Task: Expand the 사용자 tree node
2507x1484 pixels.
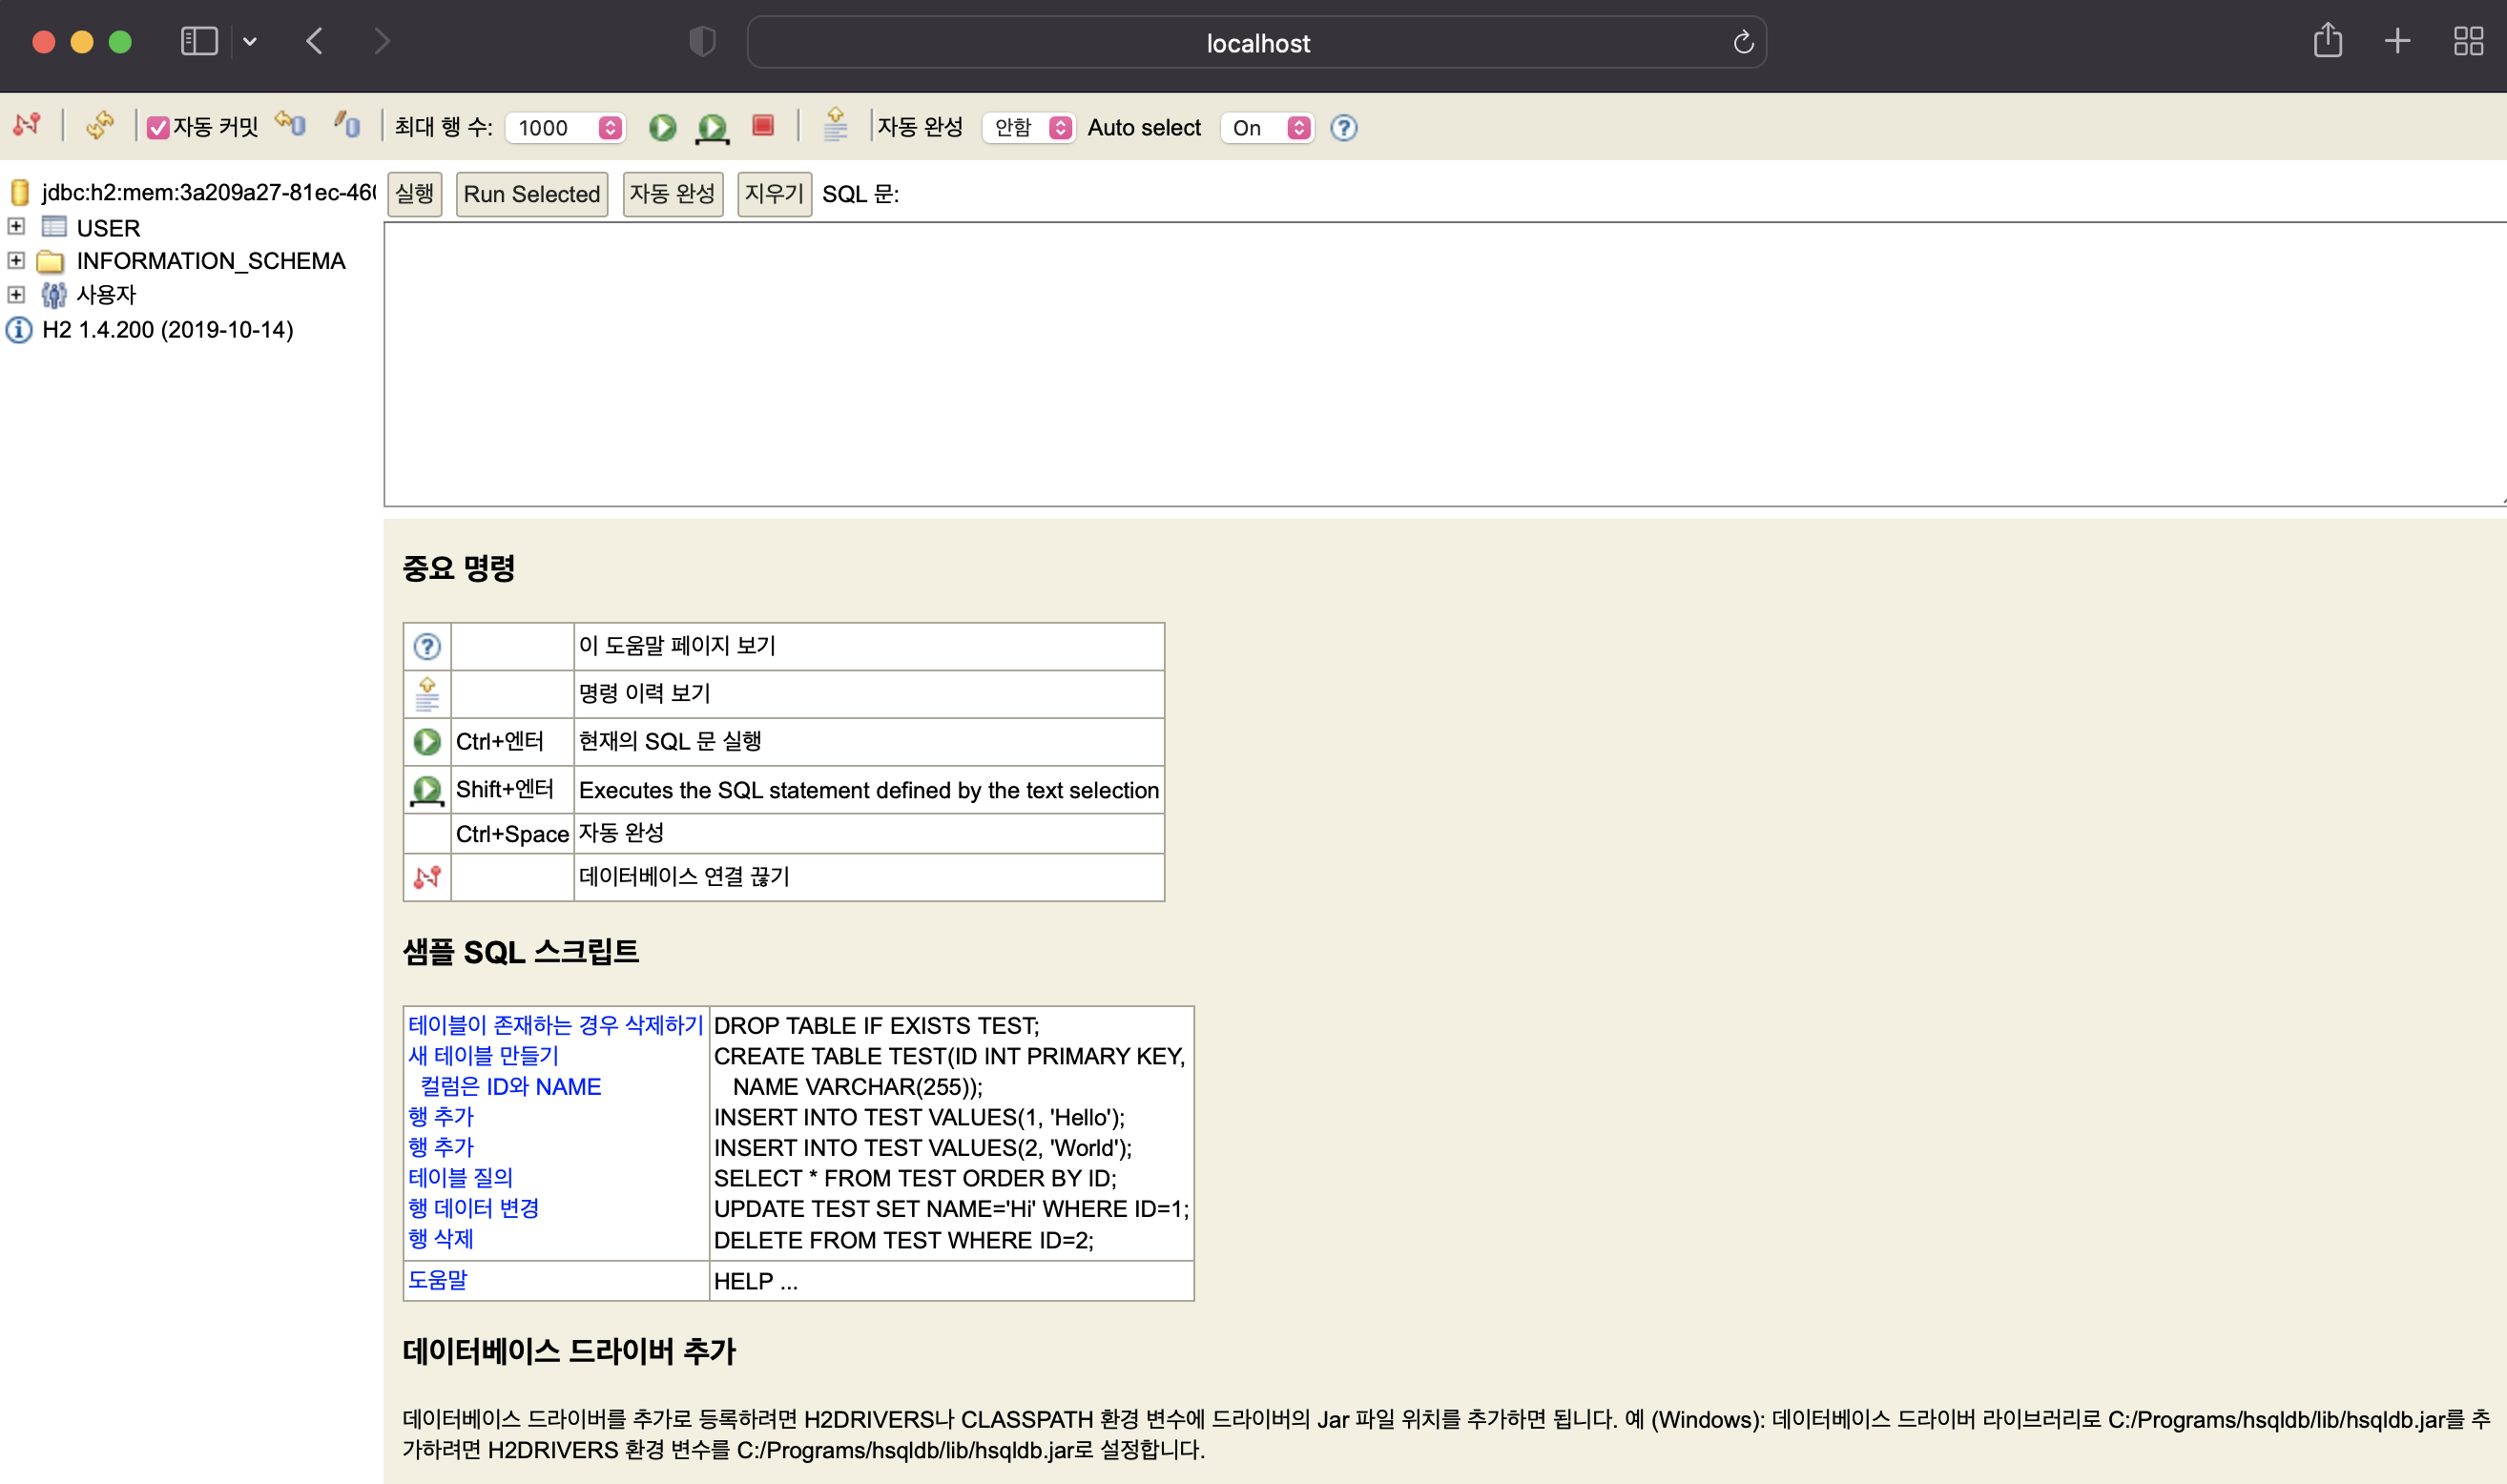Action: (16, 295)
